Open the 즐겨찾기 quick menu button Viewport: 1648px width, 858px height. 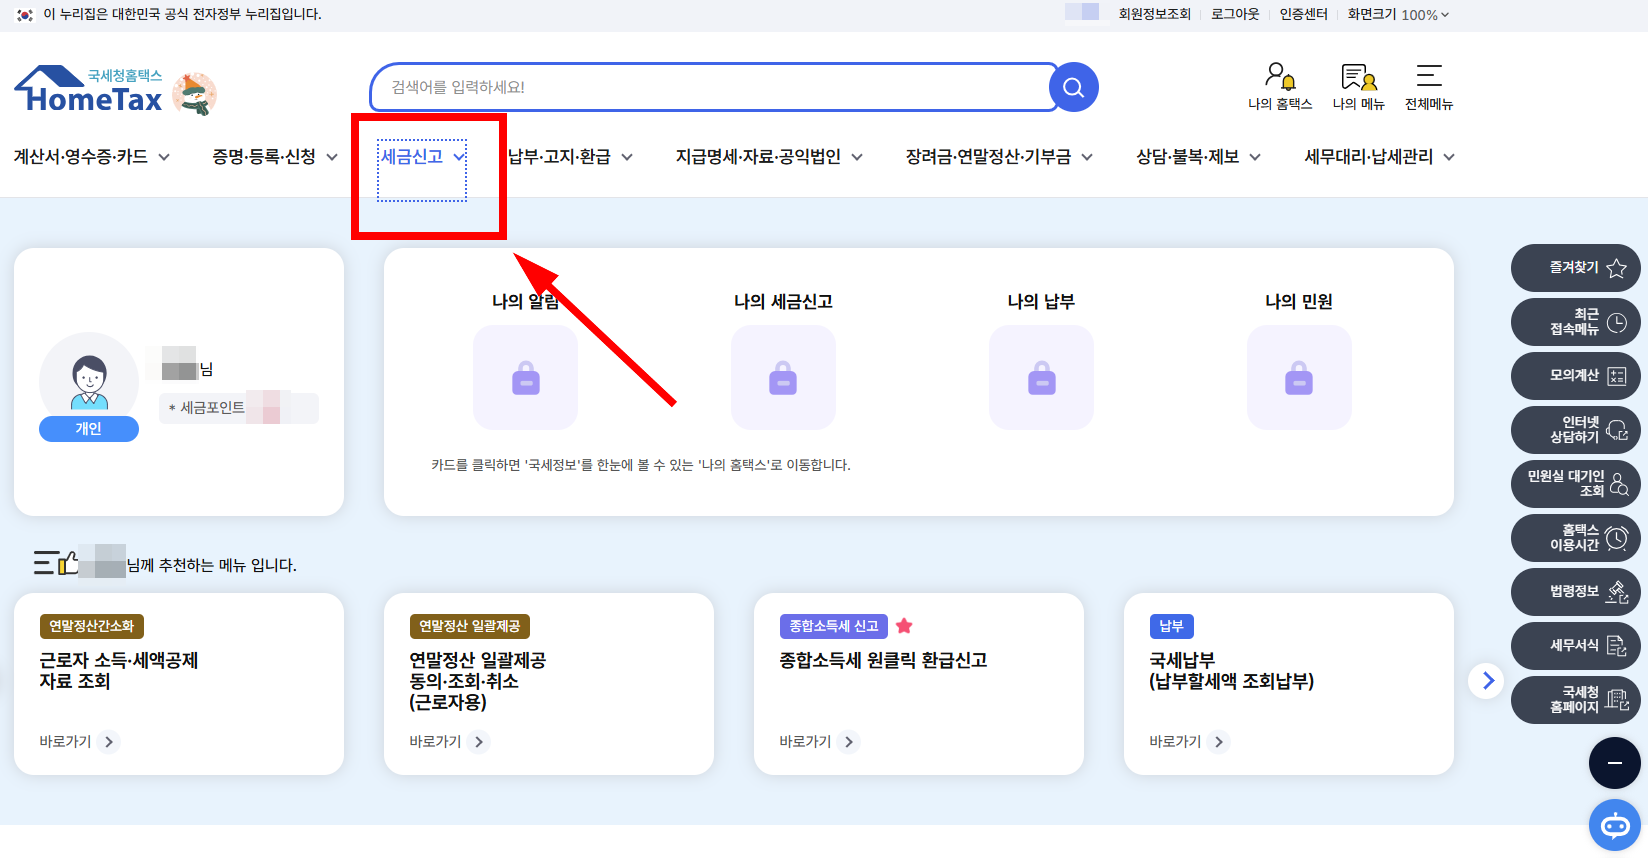pyautogui.click(x=1575, y=268)
